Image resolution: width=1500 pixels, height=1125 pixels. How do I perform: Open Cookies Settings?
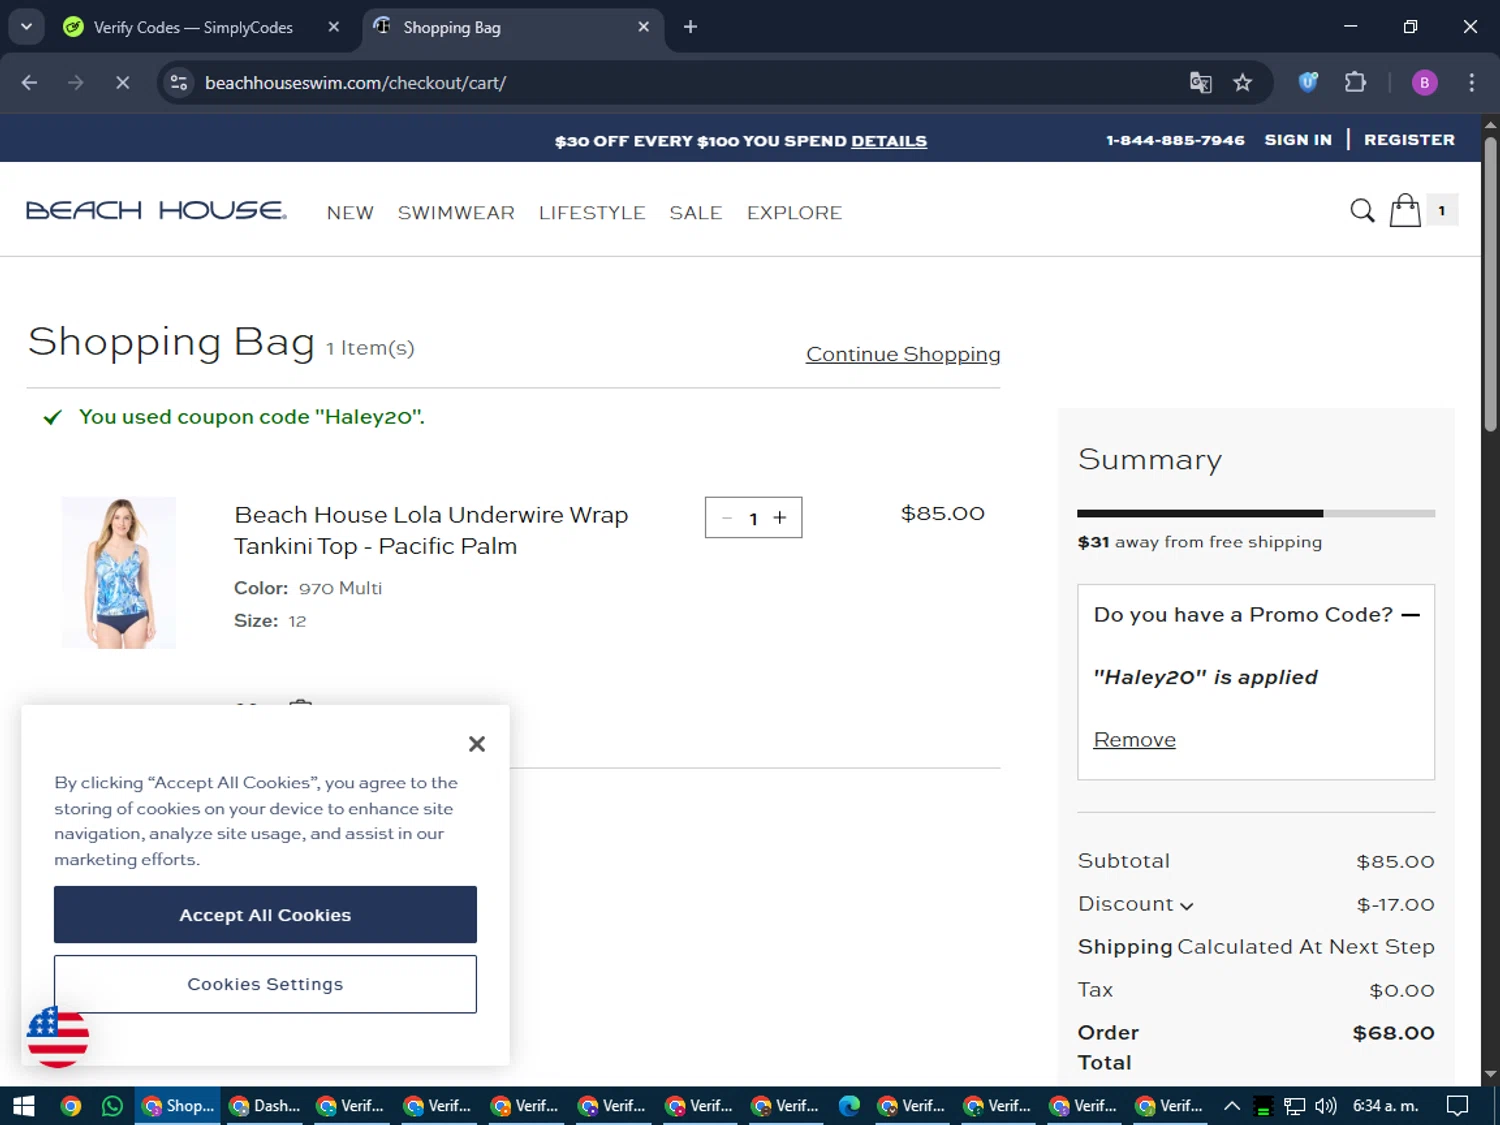(x=265, y=984)
